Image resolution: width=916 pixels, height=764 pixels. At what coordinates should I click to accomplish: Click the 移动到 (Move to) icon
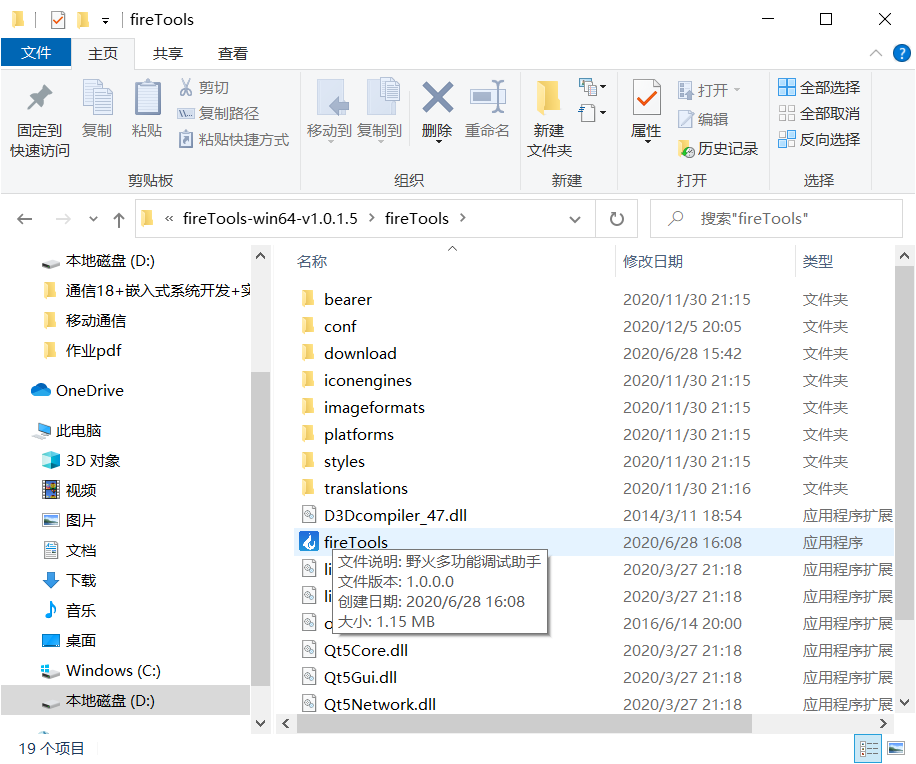[332, 110]
